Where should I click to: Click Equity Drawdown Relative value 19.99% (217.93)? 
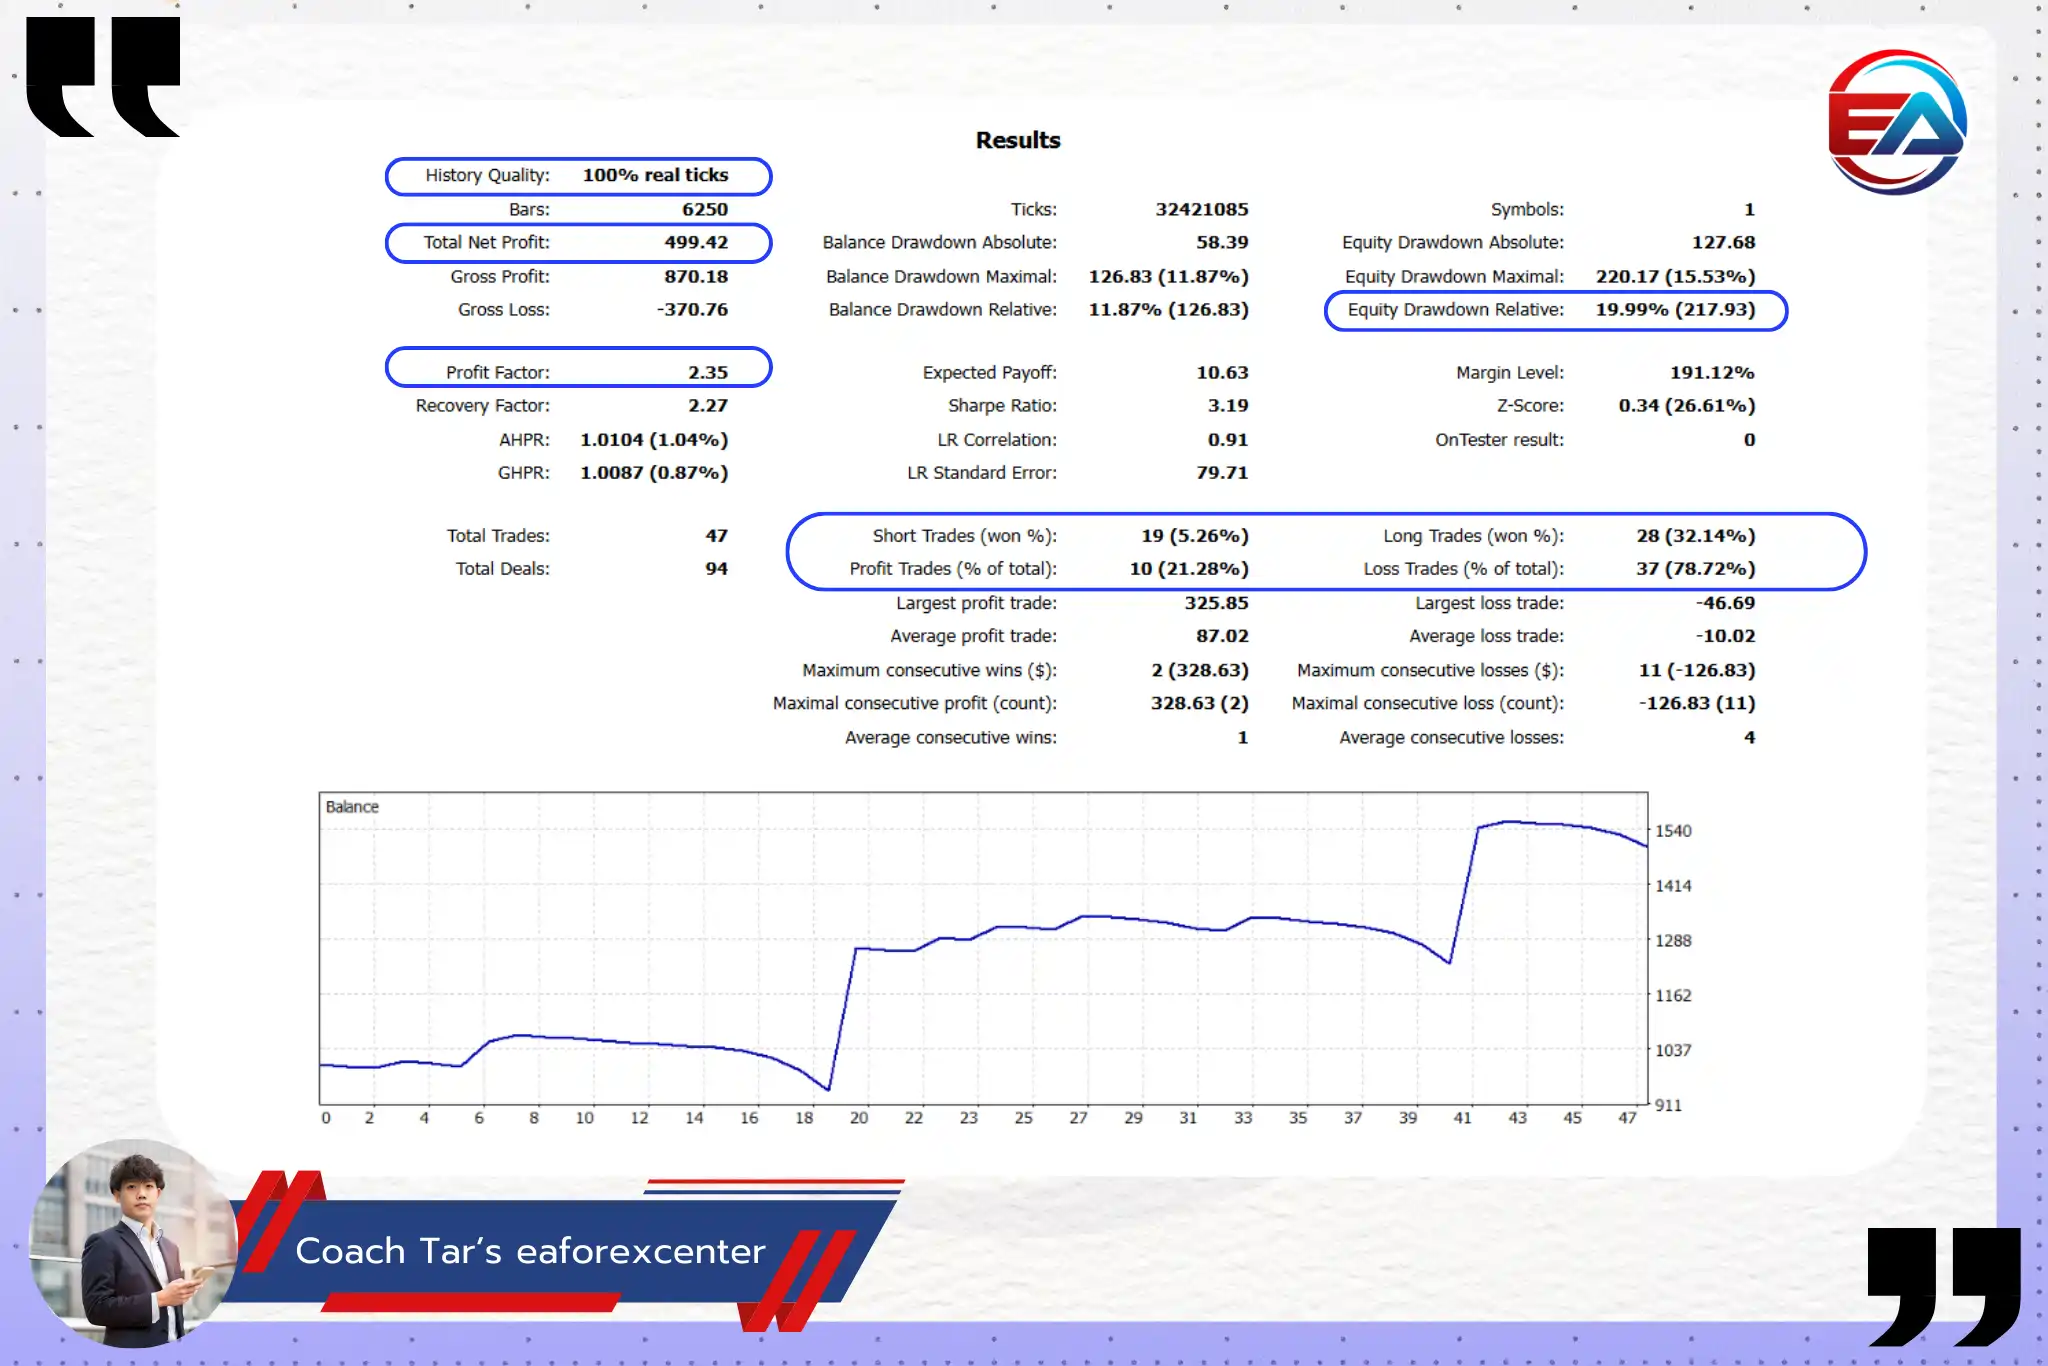(x=1676, y=309)
